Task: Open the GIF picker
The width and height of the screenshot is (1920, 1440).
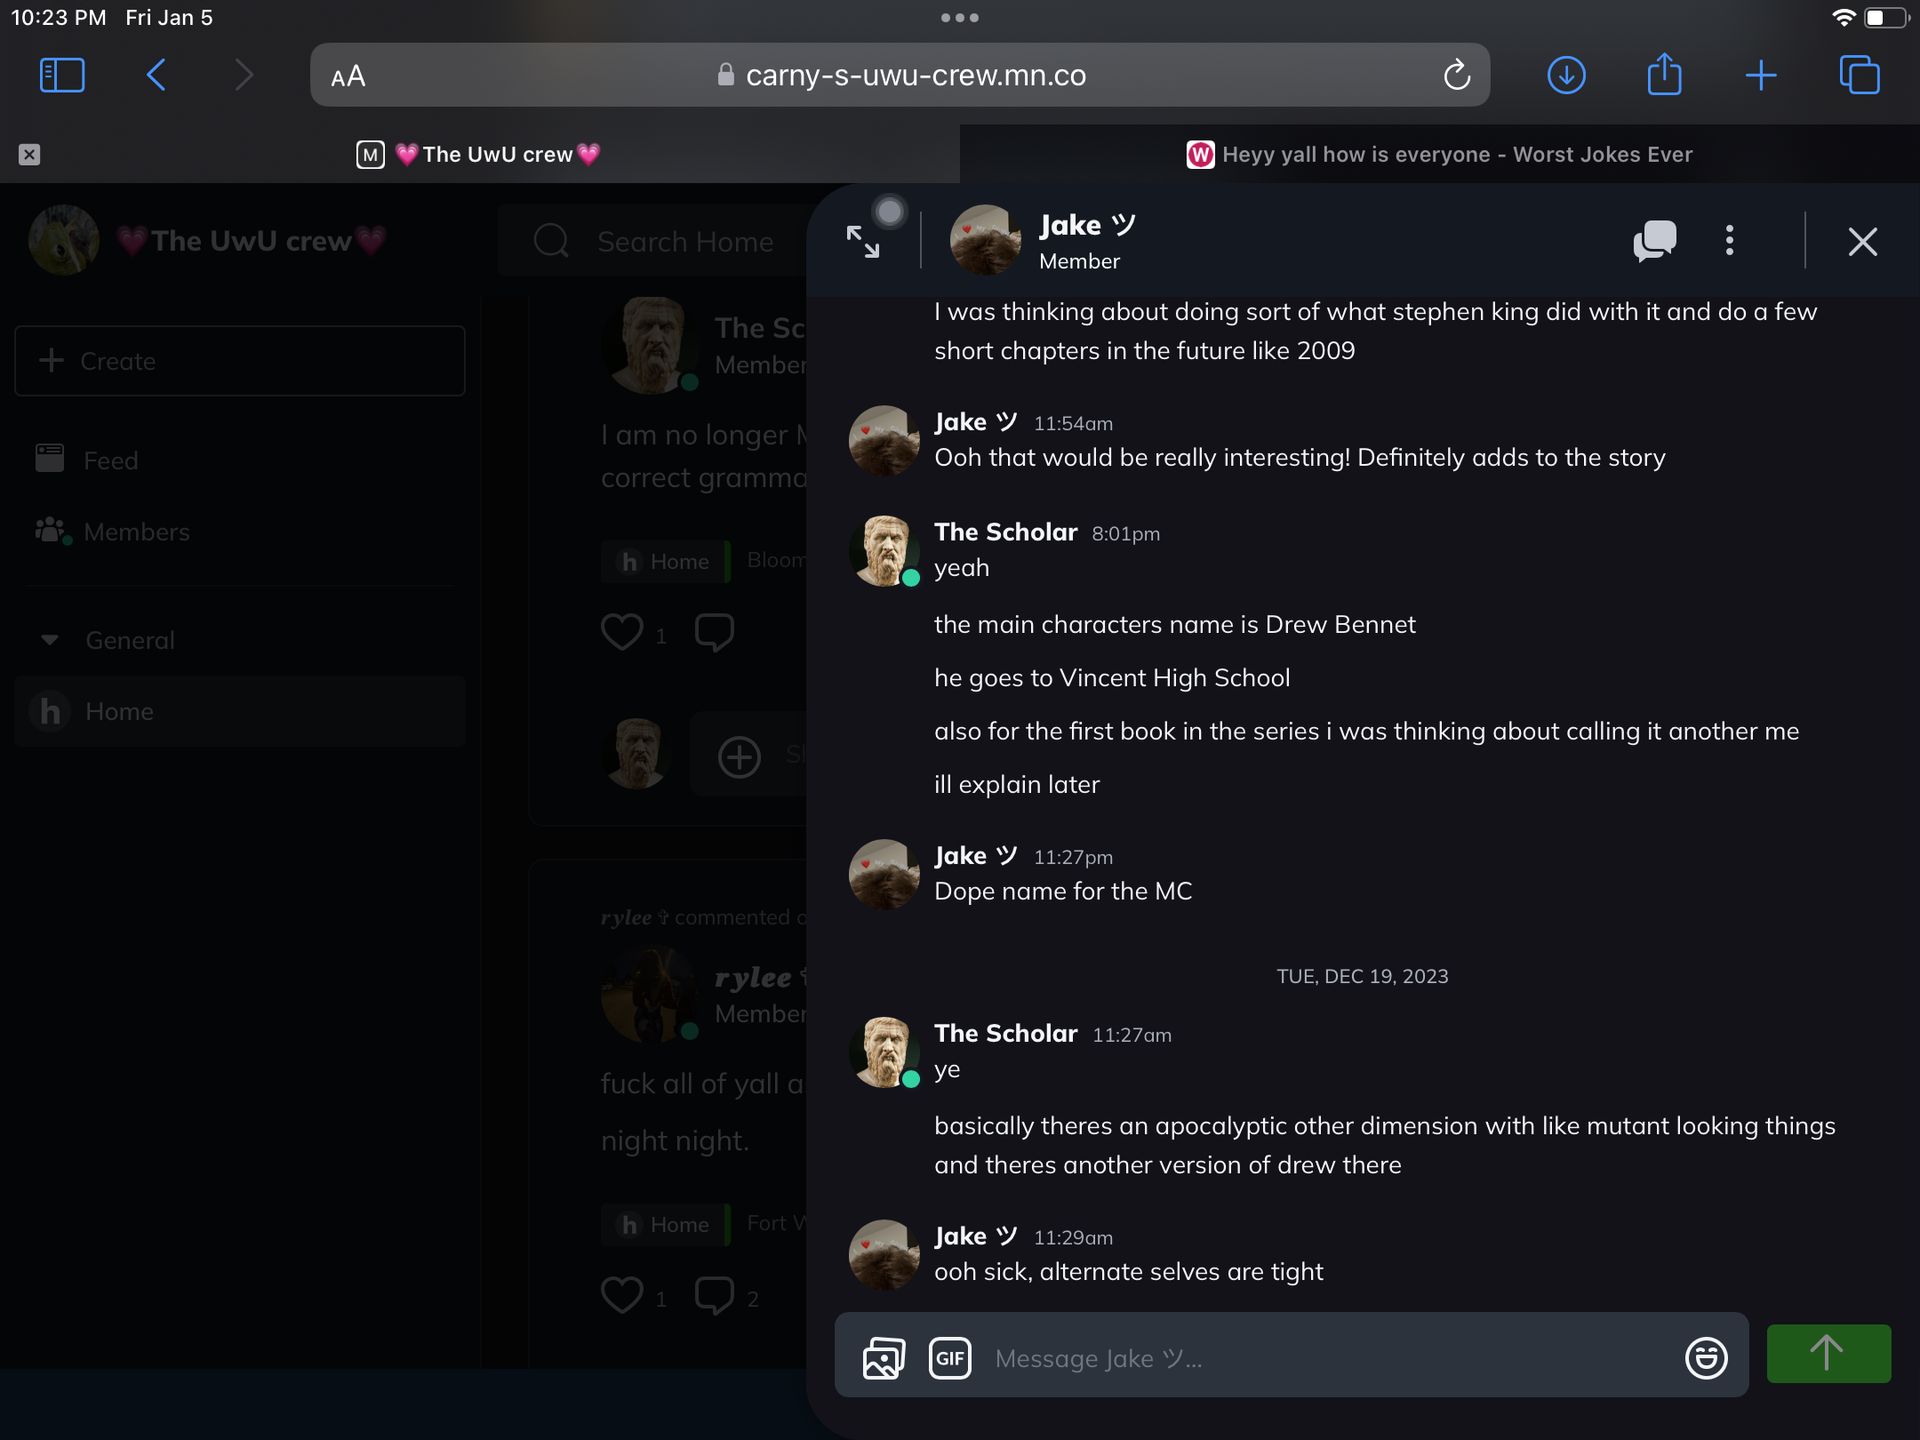Action: [949, 1358]
